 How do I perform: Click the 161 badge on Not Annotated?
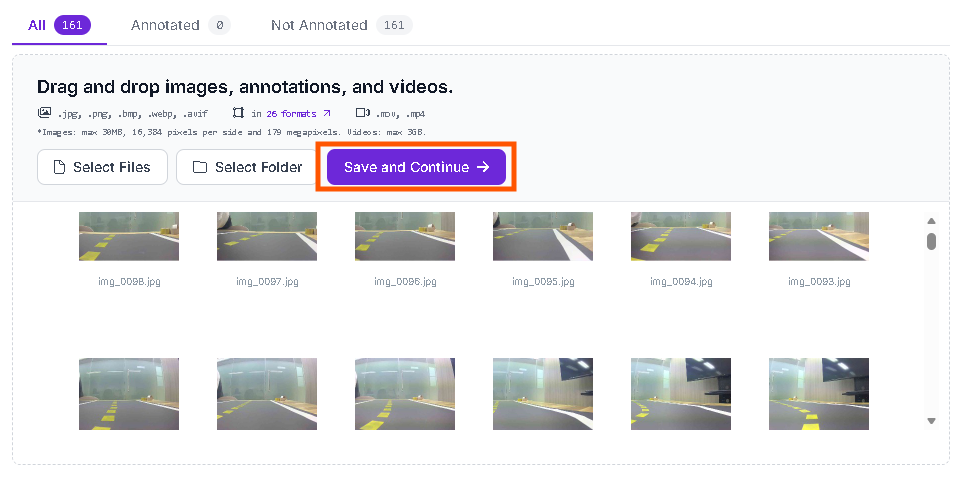pos(394,25)
